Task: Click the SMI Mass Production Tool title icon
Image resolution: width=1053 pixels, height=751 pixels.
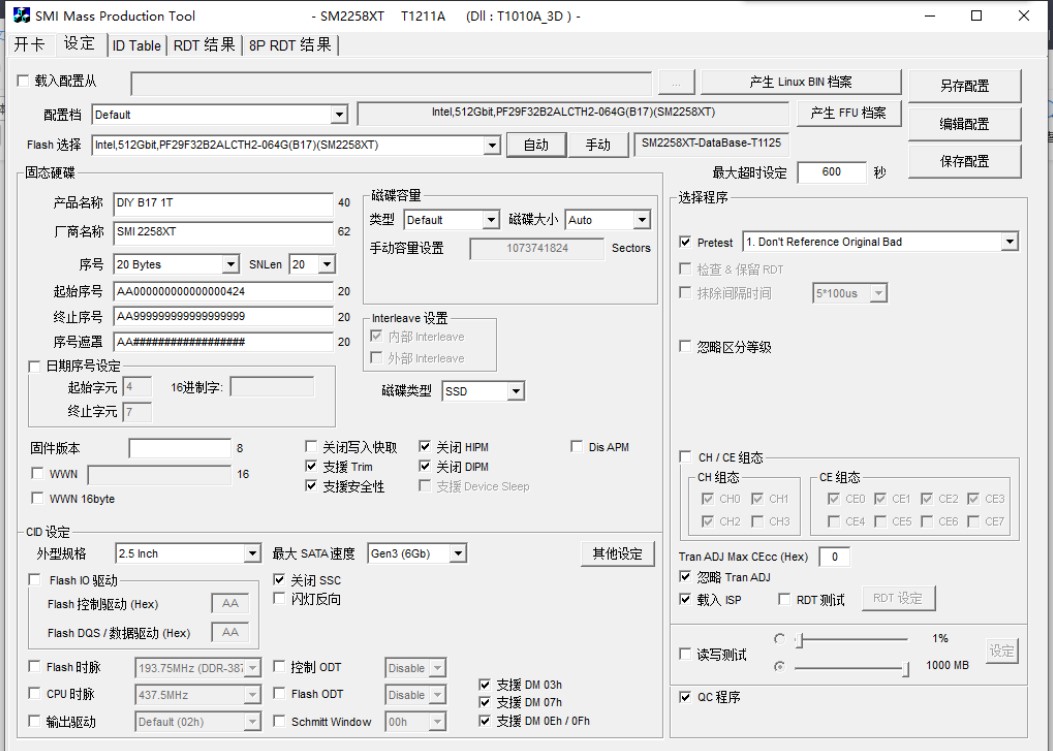Action: [21, 16]
